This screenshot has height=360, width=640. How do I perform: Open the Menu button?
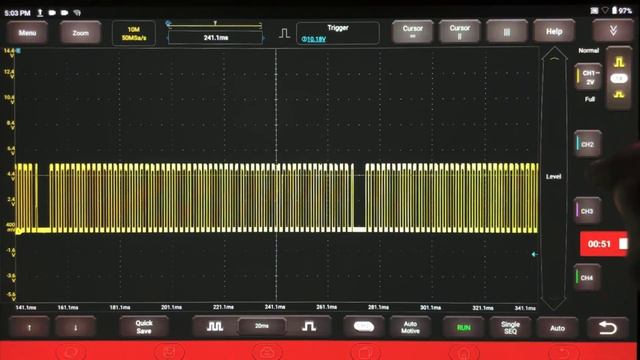(x=27, y=32)
